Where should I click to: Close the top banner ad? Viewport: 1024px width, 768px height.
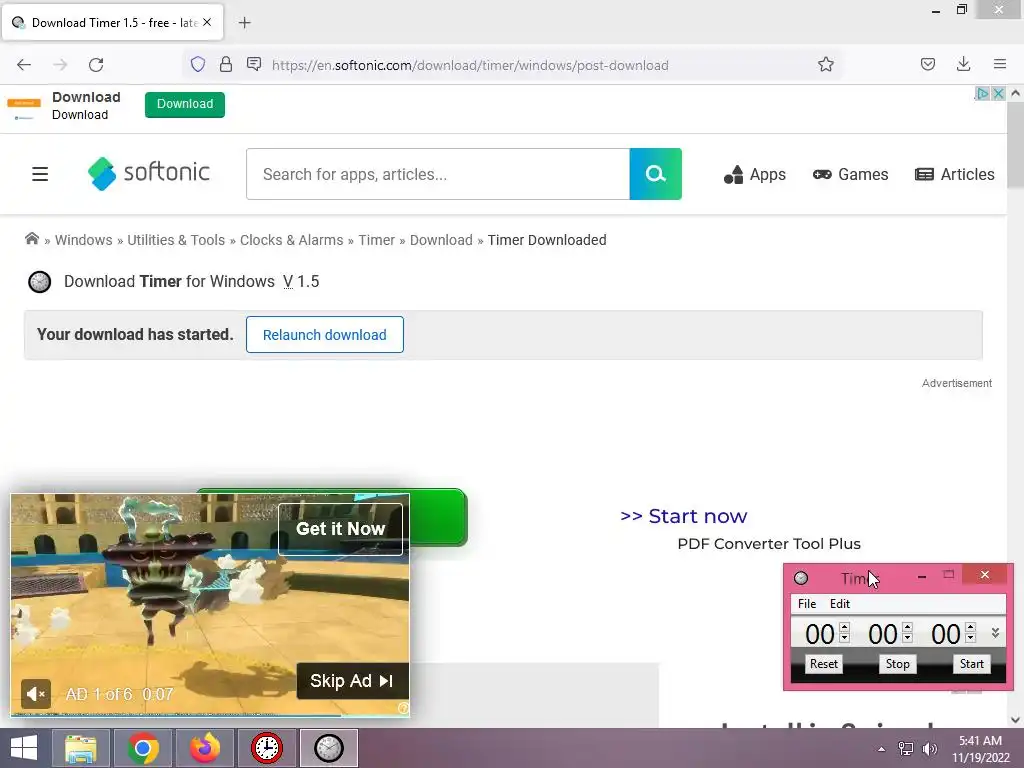click(998, 93)
